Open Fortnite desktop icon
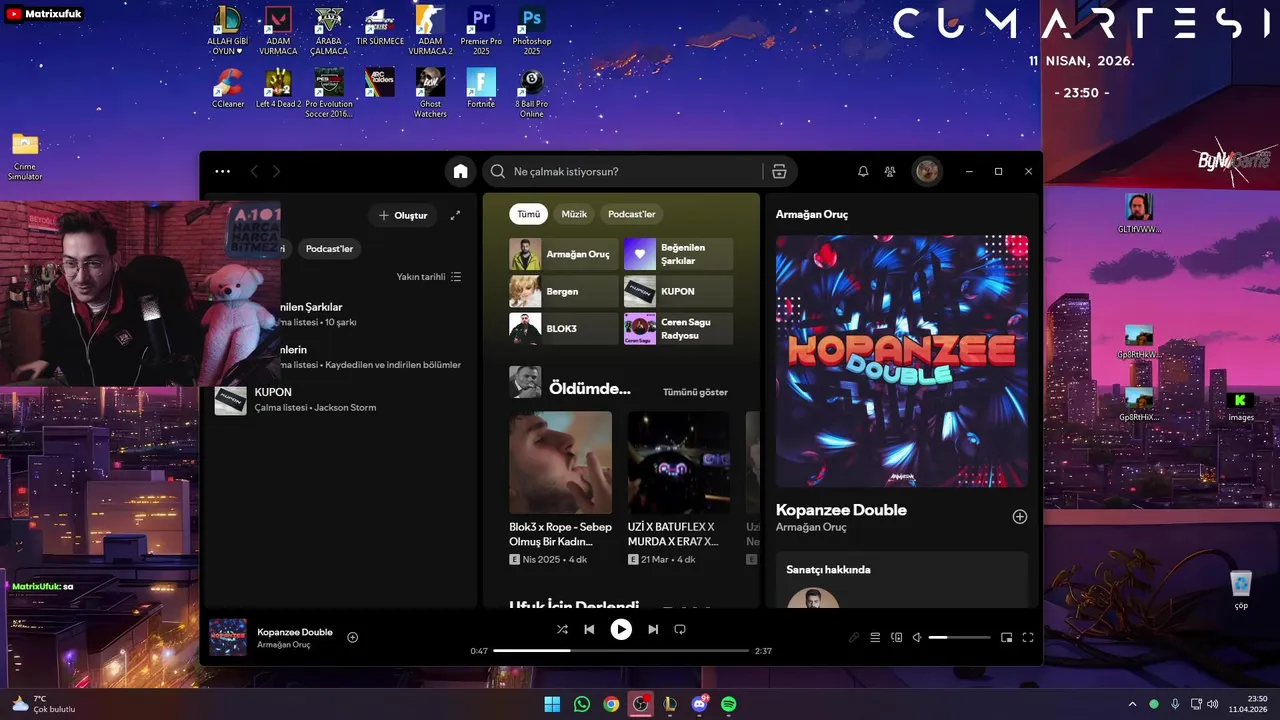 coord(481,88)
